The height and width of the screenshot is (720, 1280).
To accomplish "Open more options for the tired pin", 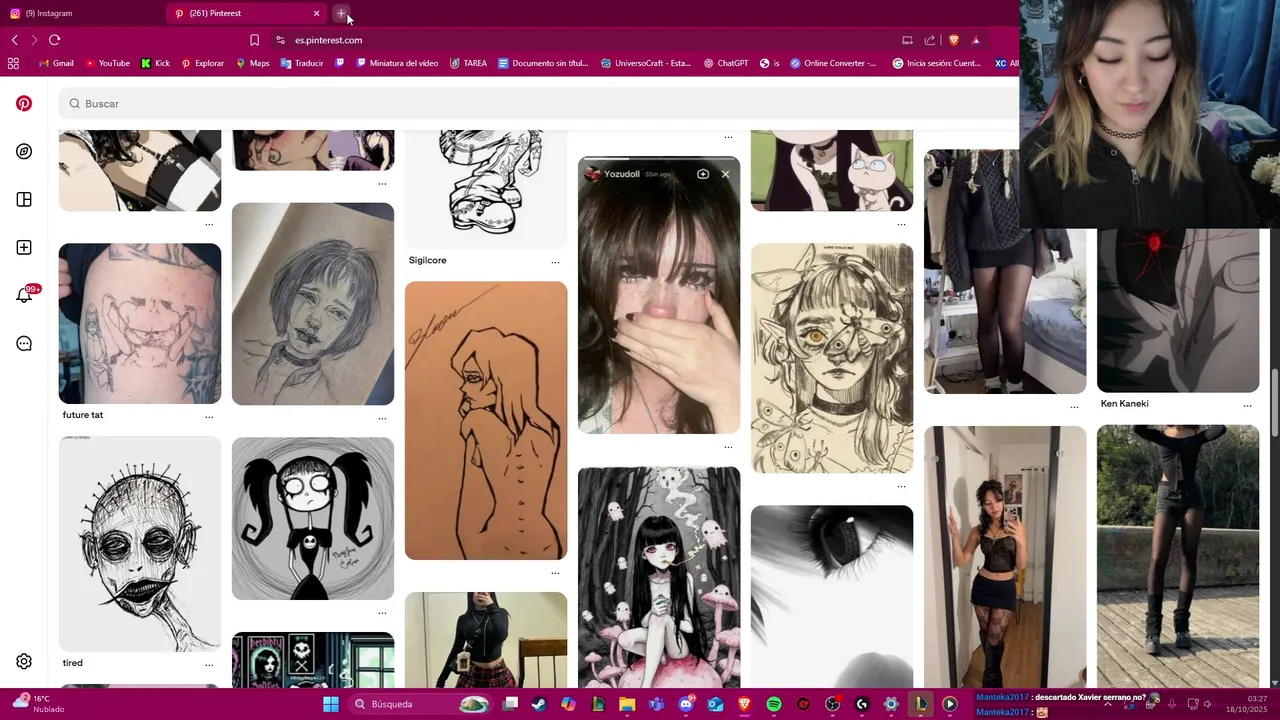I will [209, 664].
